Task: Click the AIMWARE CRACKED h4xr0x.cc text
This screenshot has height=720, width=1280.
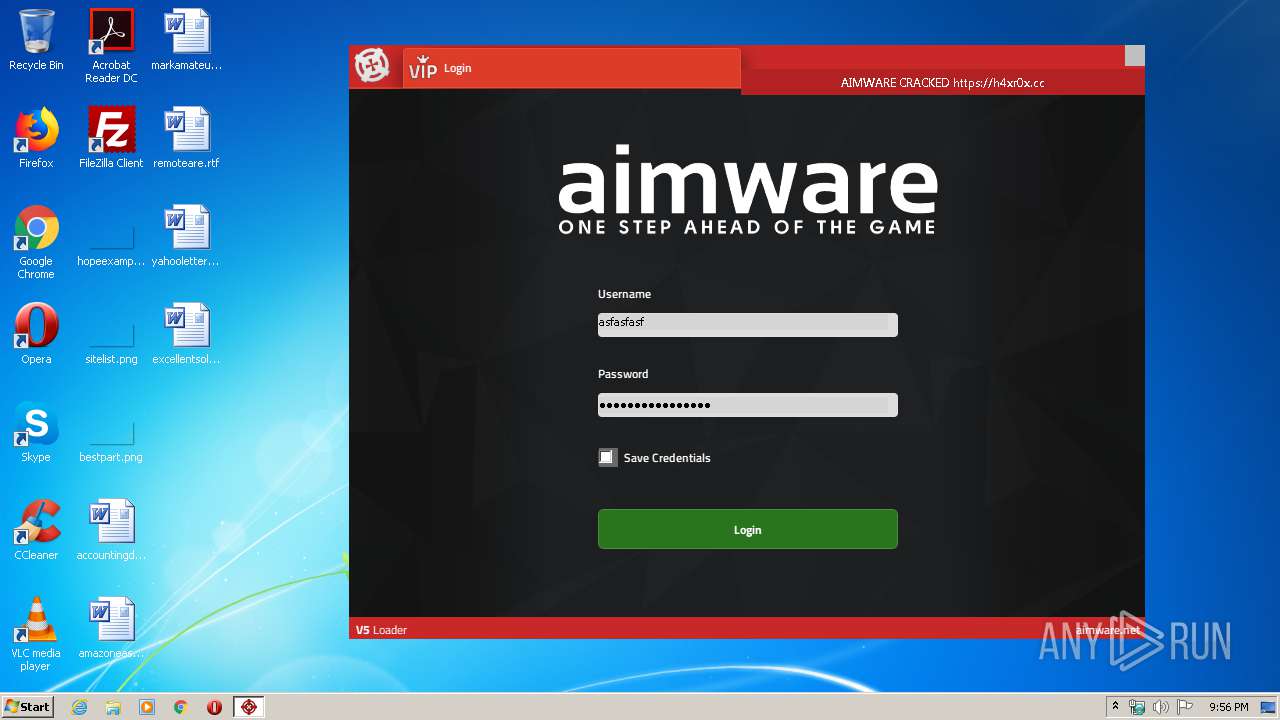Action: click(942, 83)
